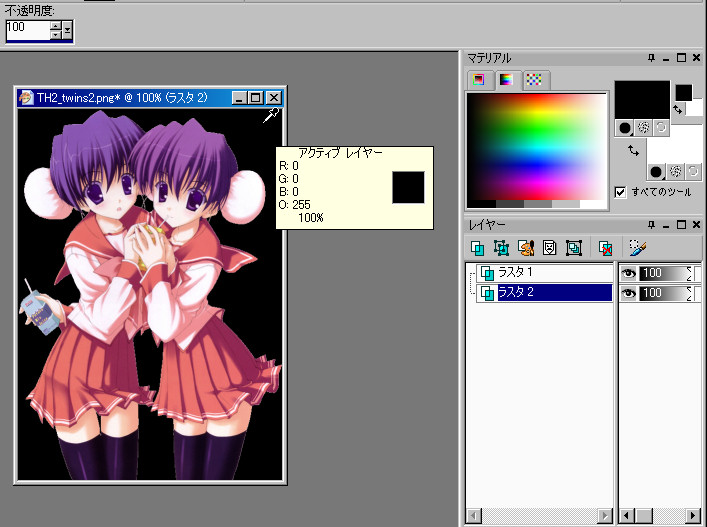Select the ラスタ 2 layer

544,292
